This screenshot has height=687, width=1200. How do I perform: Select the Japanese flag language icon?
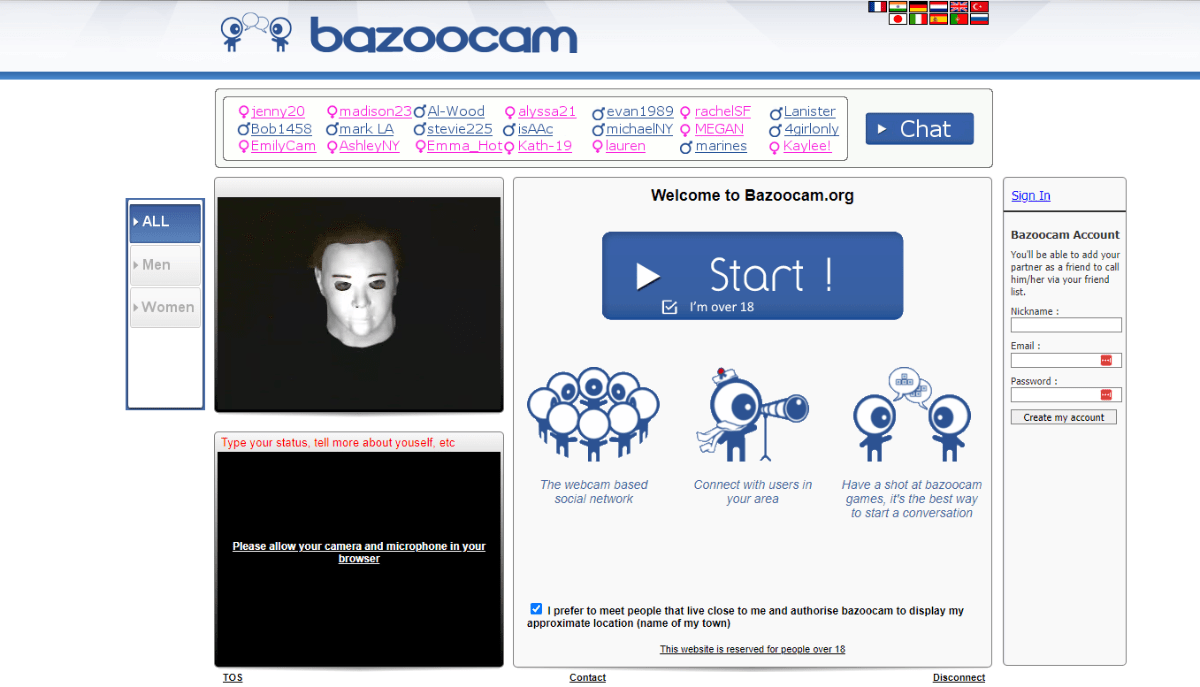[898, 19]
